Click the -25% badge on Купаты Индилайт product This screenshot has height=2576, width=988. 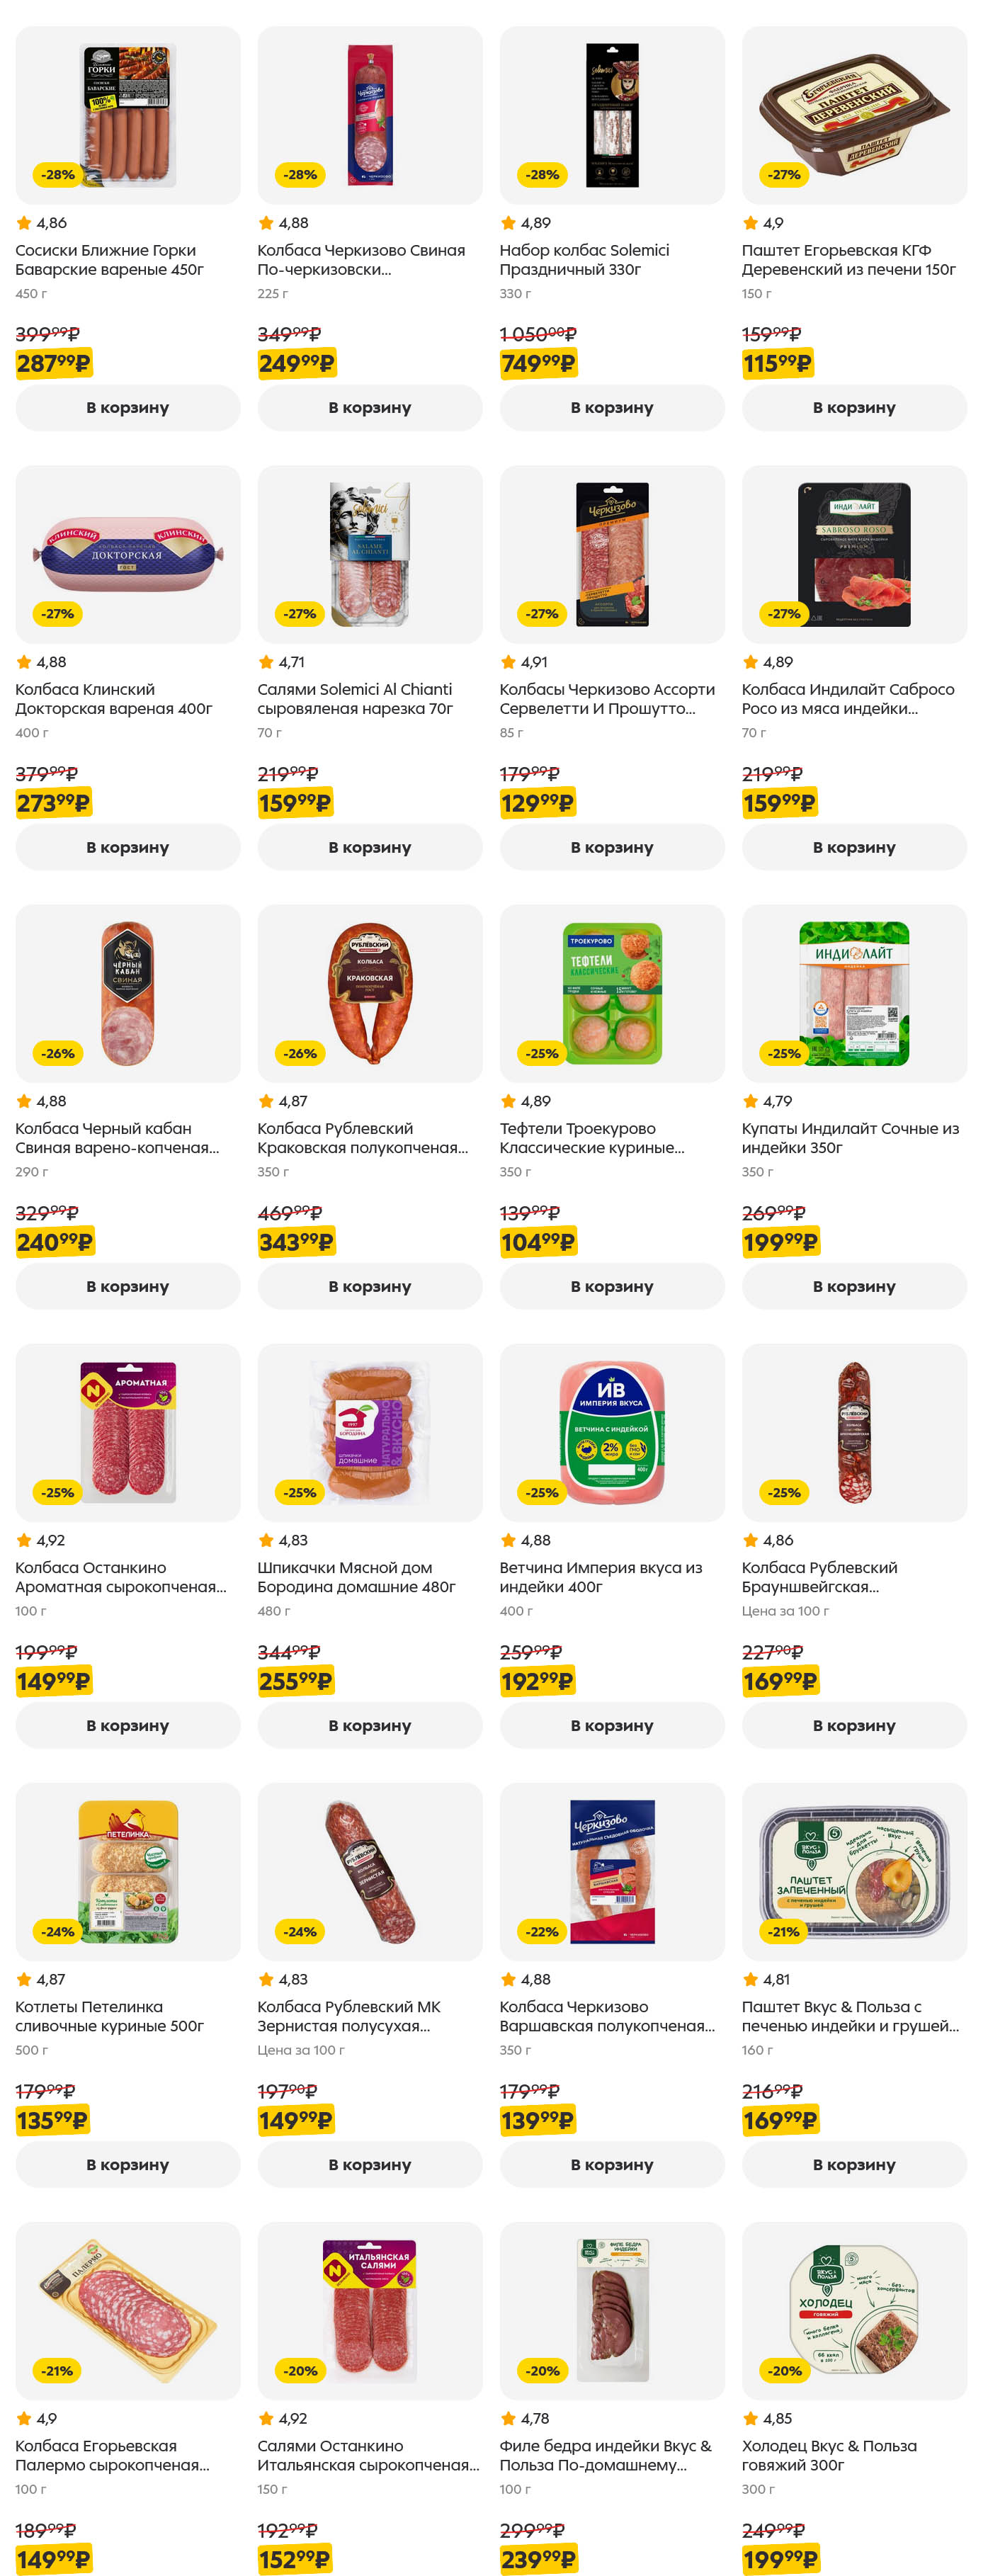pos(784,1053)
